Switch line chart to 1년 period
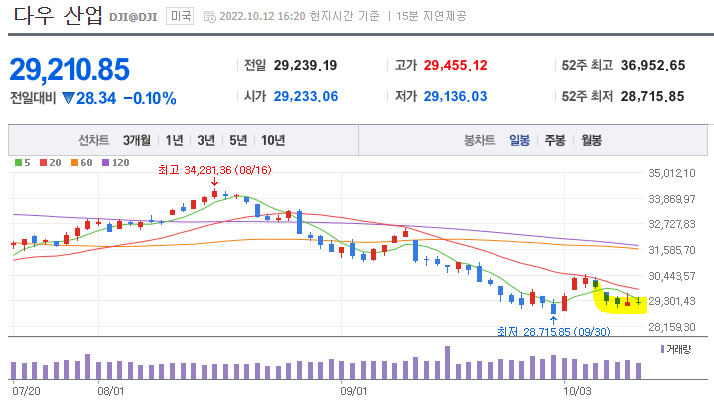714x410 pixels. pos(174,140)
